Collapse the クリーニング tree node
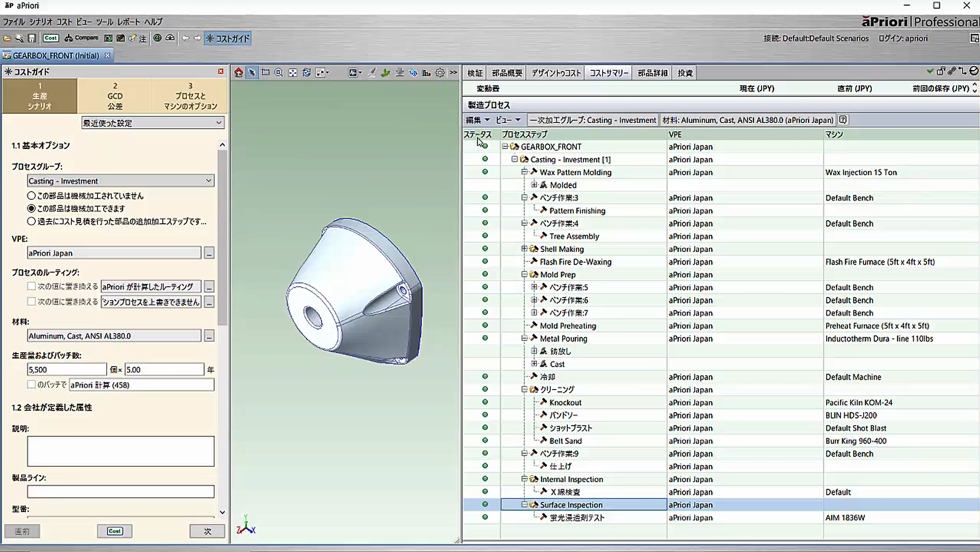 tap(524, 389)
